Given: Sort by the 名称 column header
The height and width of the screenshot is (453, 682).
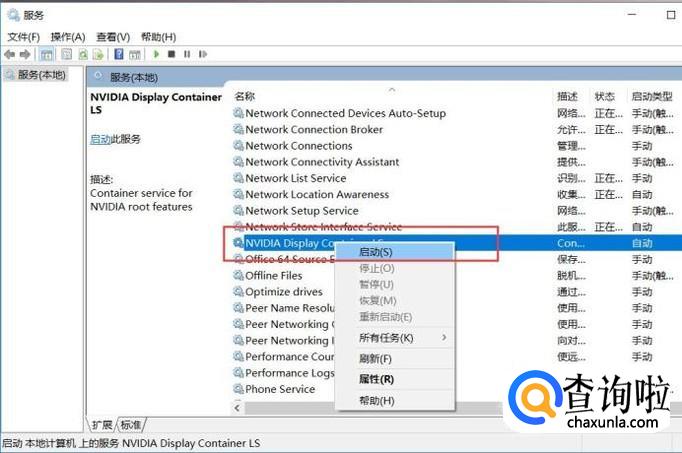Looking at the screenshot, I should [x=244, y=96].
